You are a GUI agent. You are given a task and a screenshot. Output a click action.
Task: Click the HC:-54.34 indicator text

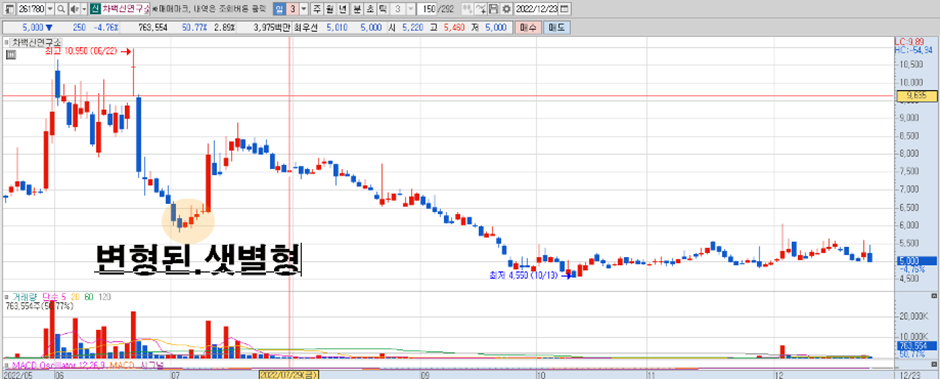coord(914,49)
